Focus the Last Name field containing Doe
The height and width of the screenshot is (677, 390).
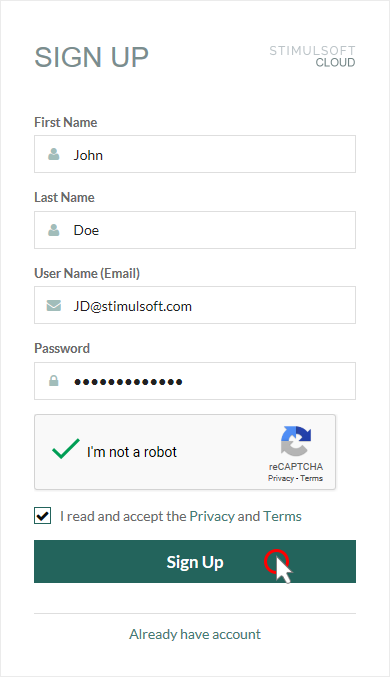(x=195, y=230)
